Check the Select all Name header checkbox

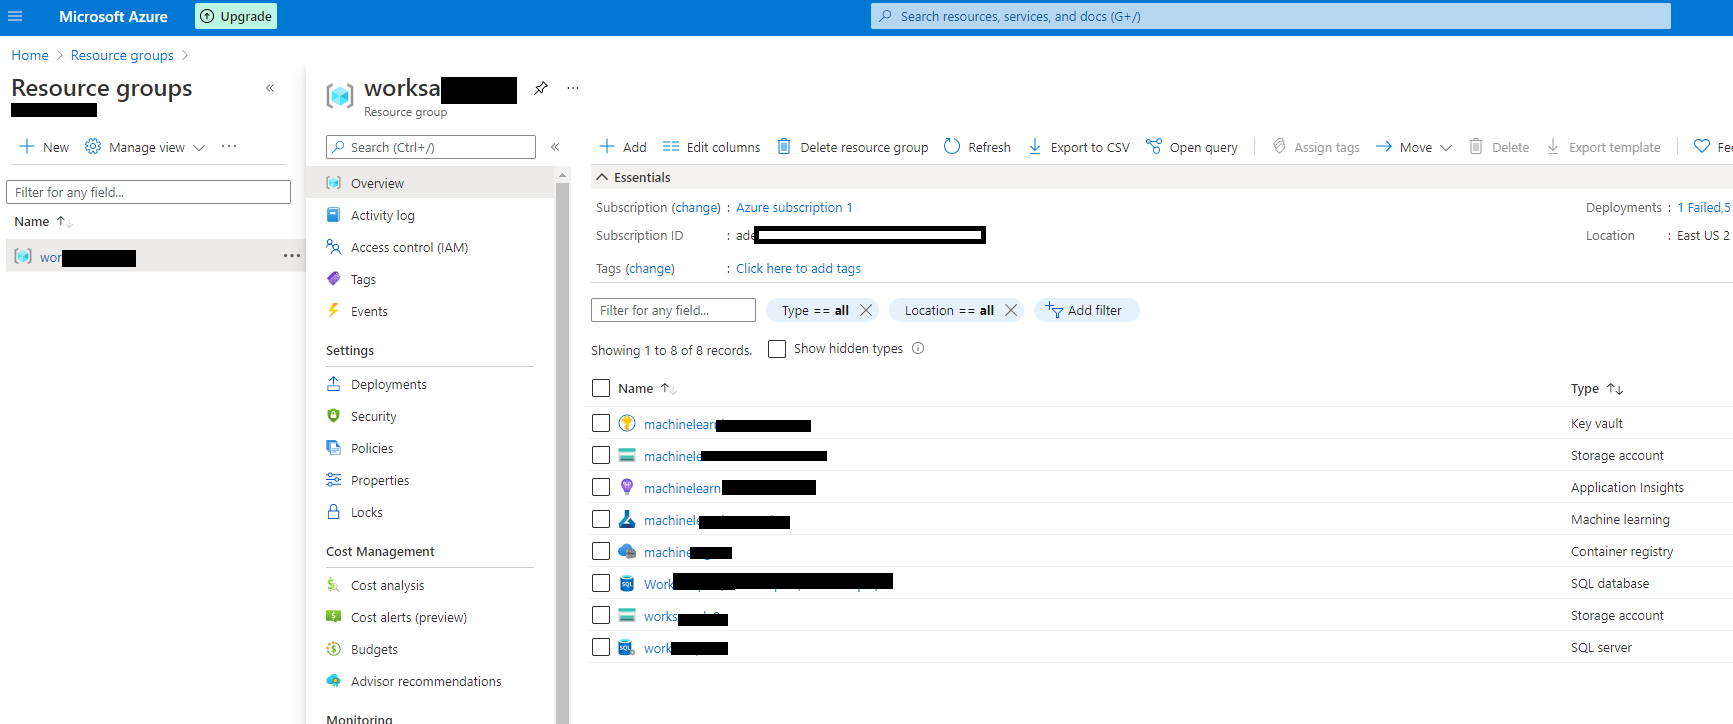point(601,388)
